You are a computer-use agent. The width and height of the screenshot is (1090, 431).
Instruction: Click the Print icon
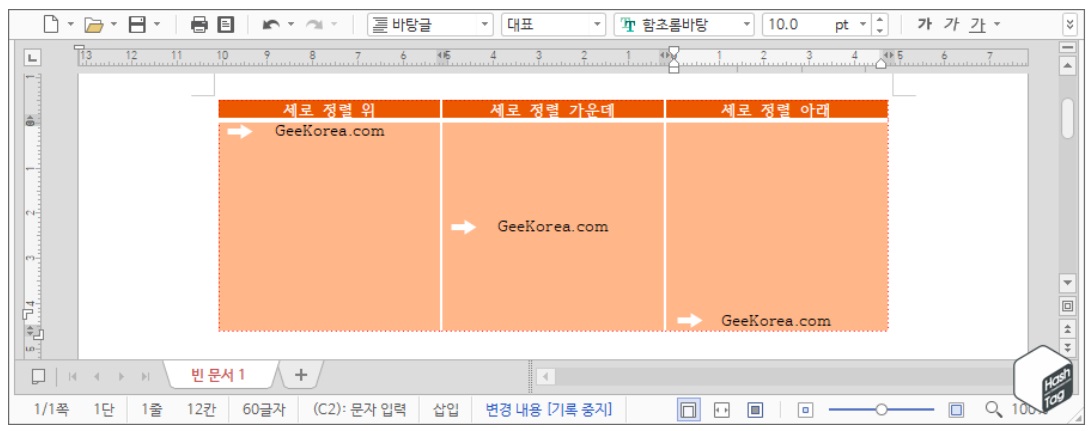coord(200,25)
